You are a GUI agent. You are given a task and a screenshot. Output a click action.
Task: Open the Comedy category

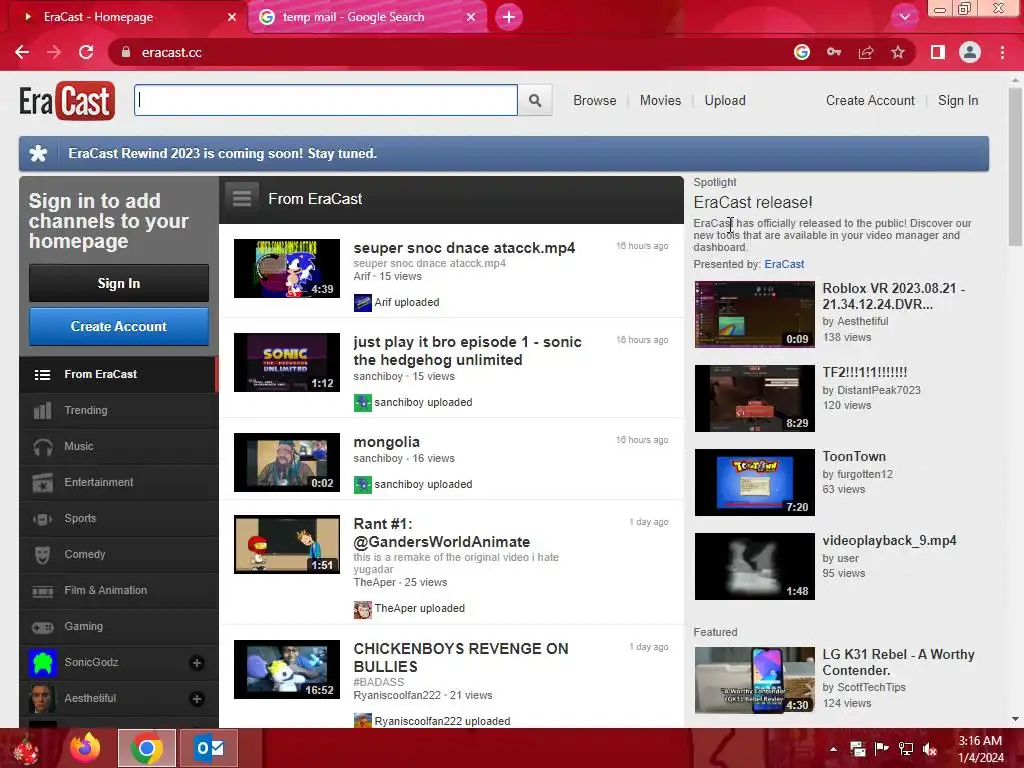click(x=84, y=554)
